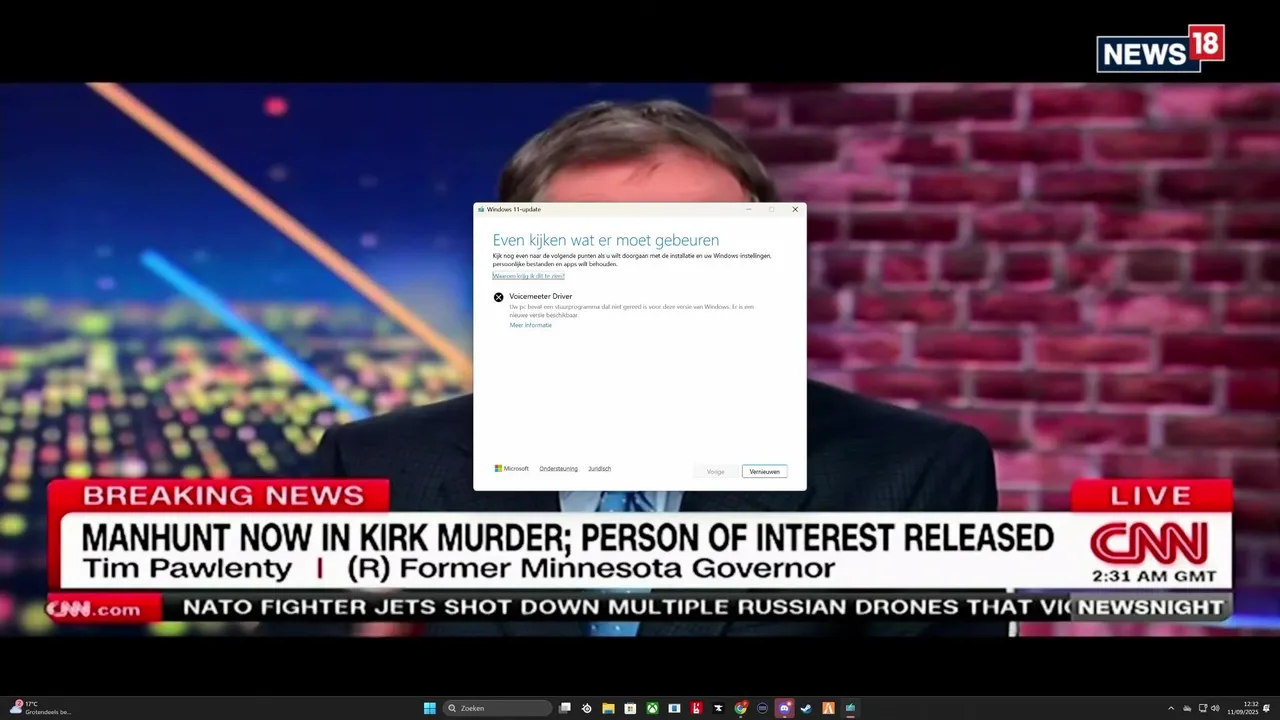Click the greyed-out Vorige button

[715, 471]
